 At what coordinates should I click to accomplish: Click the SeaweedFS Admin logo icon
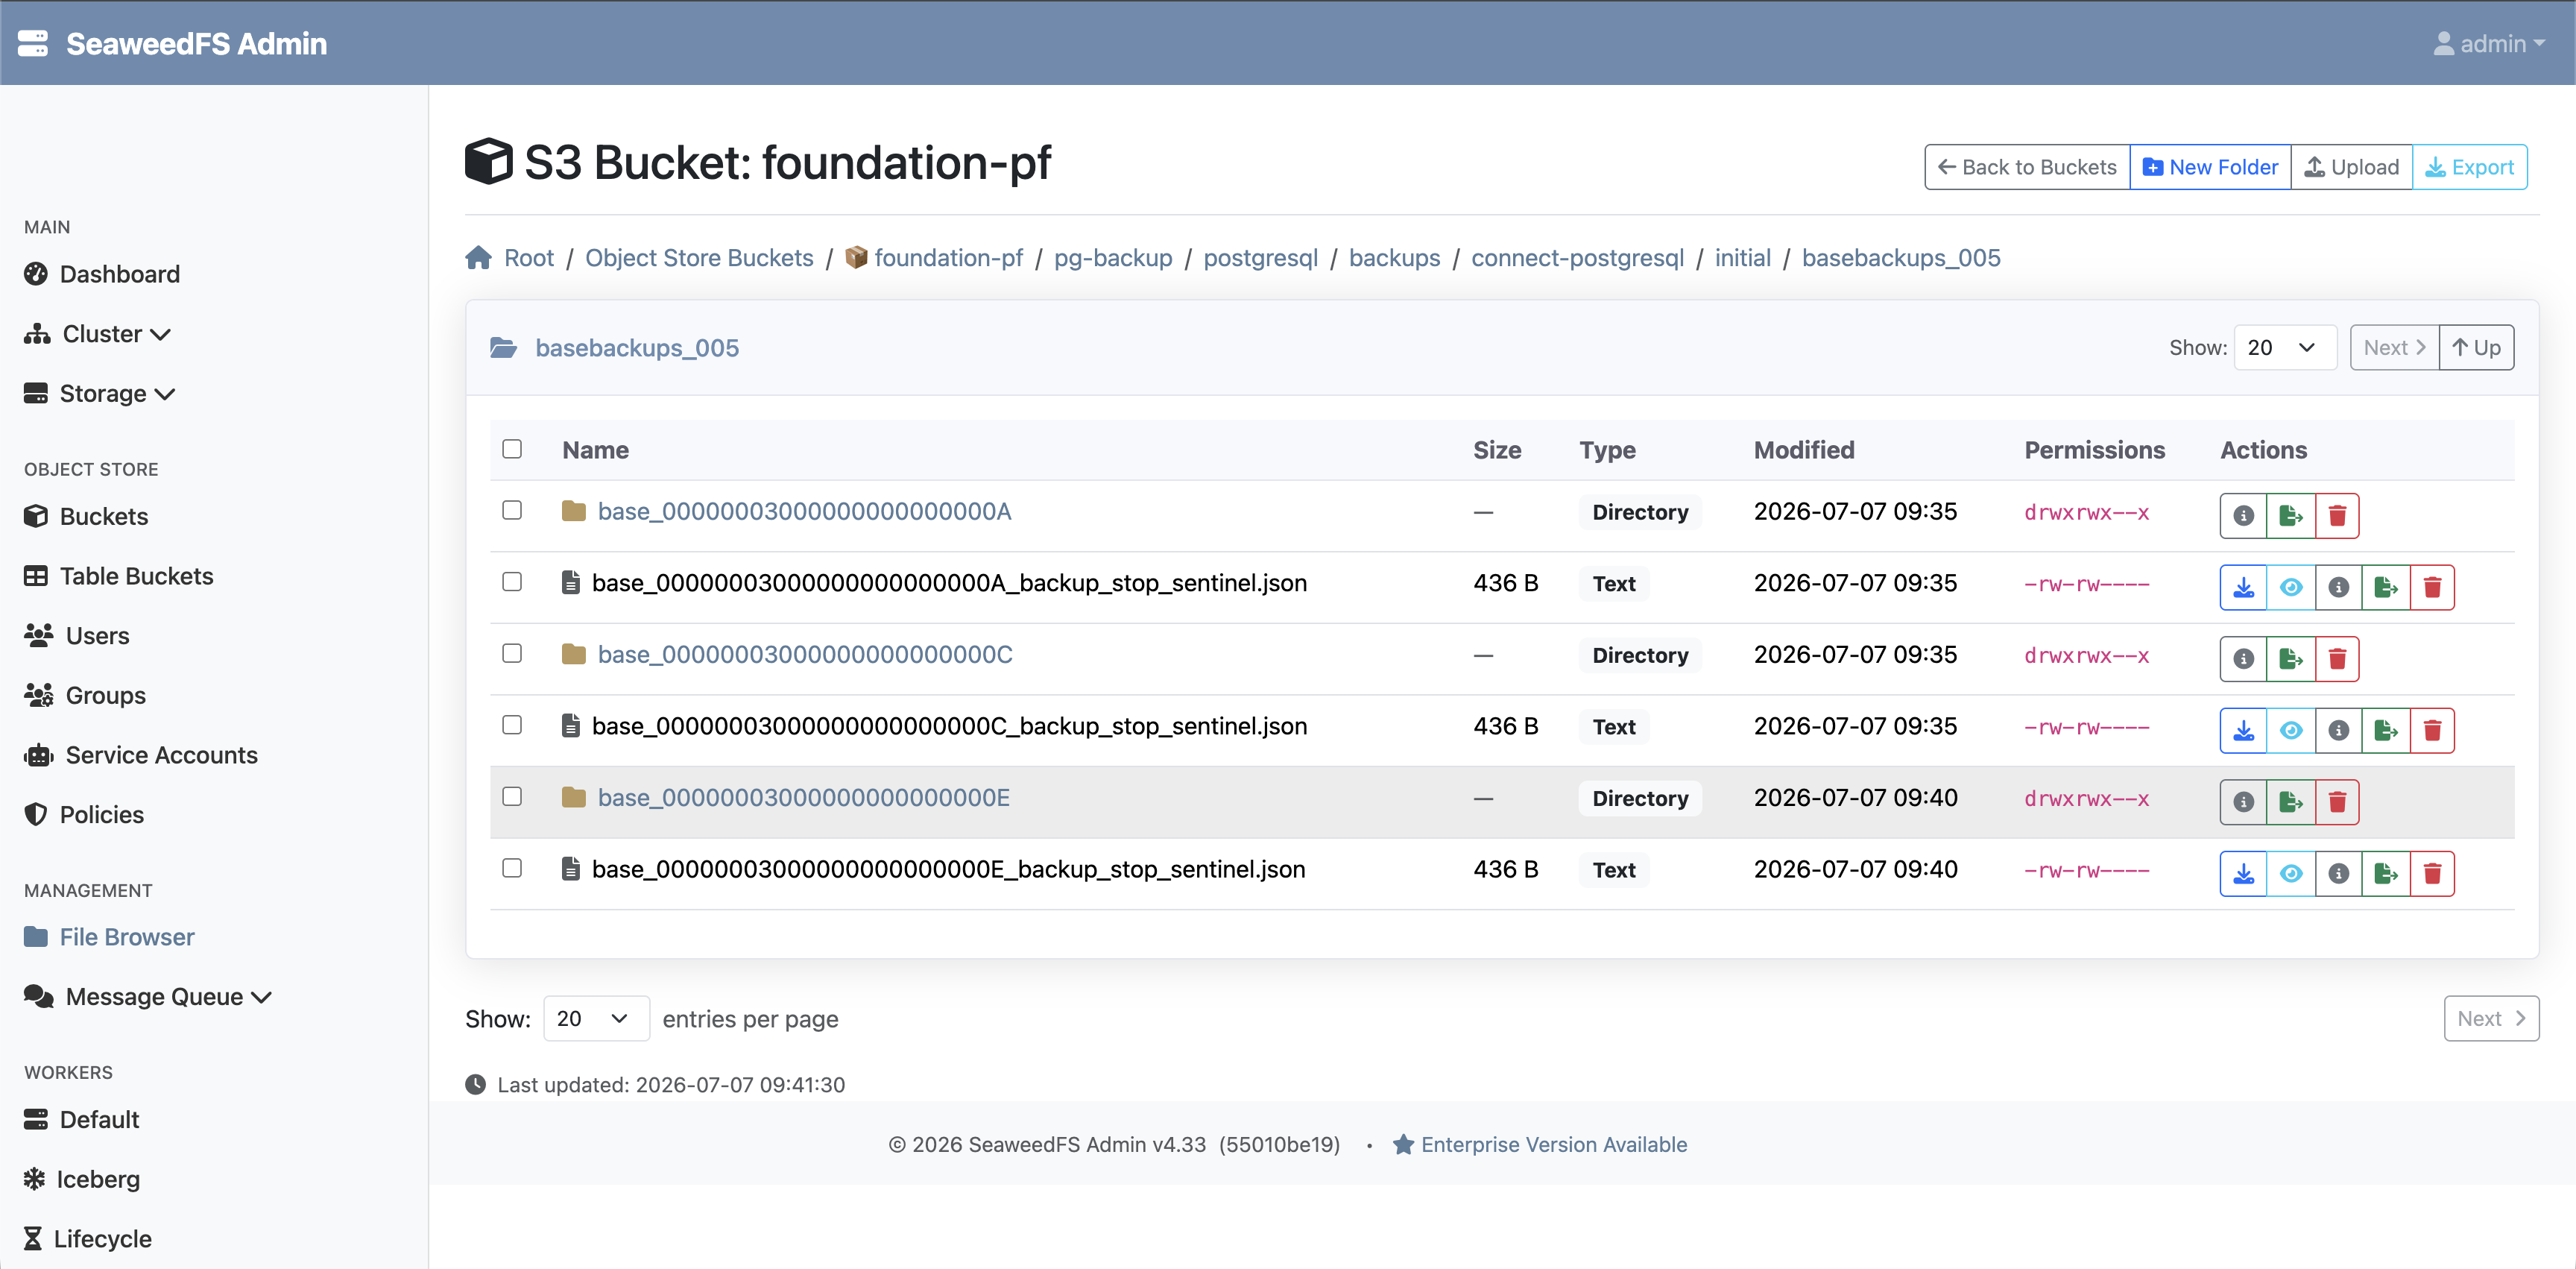33,43
